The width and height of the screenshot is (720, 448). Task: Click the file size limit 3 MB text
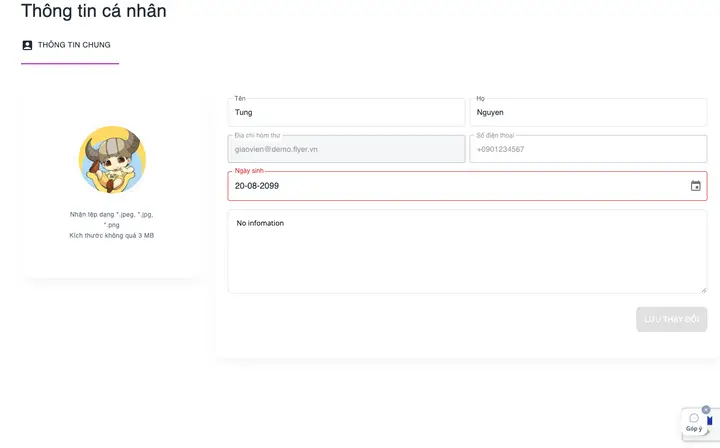(112, 235)
